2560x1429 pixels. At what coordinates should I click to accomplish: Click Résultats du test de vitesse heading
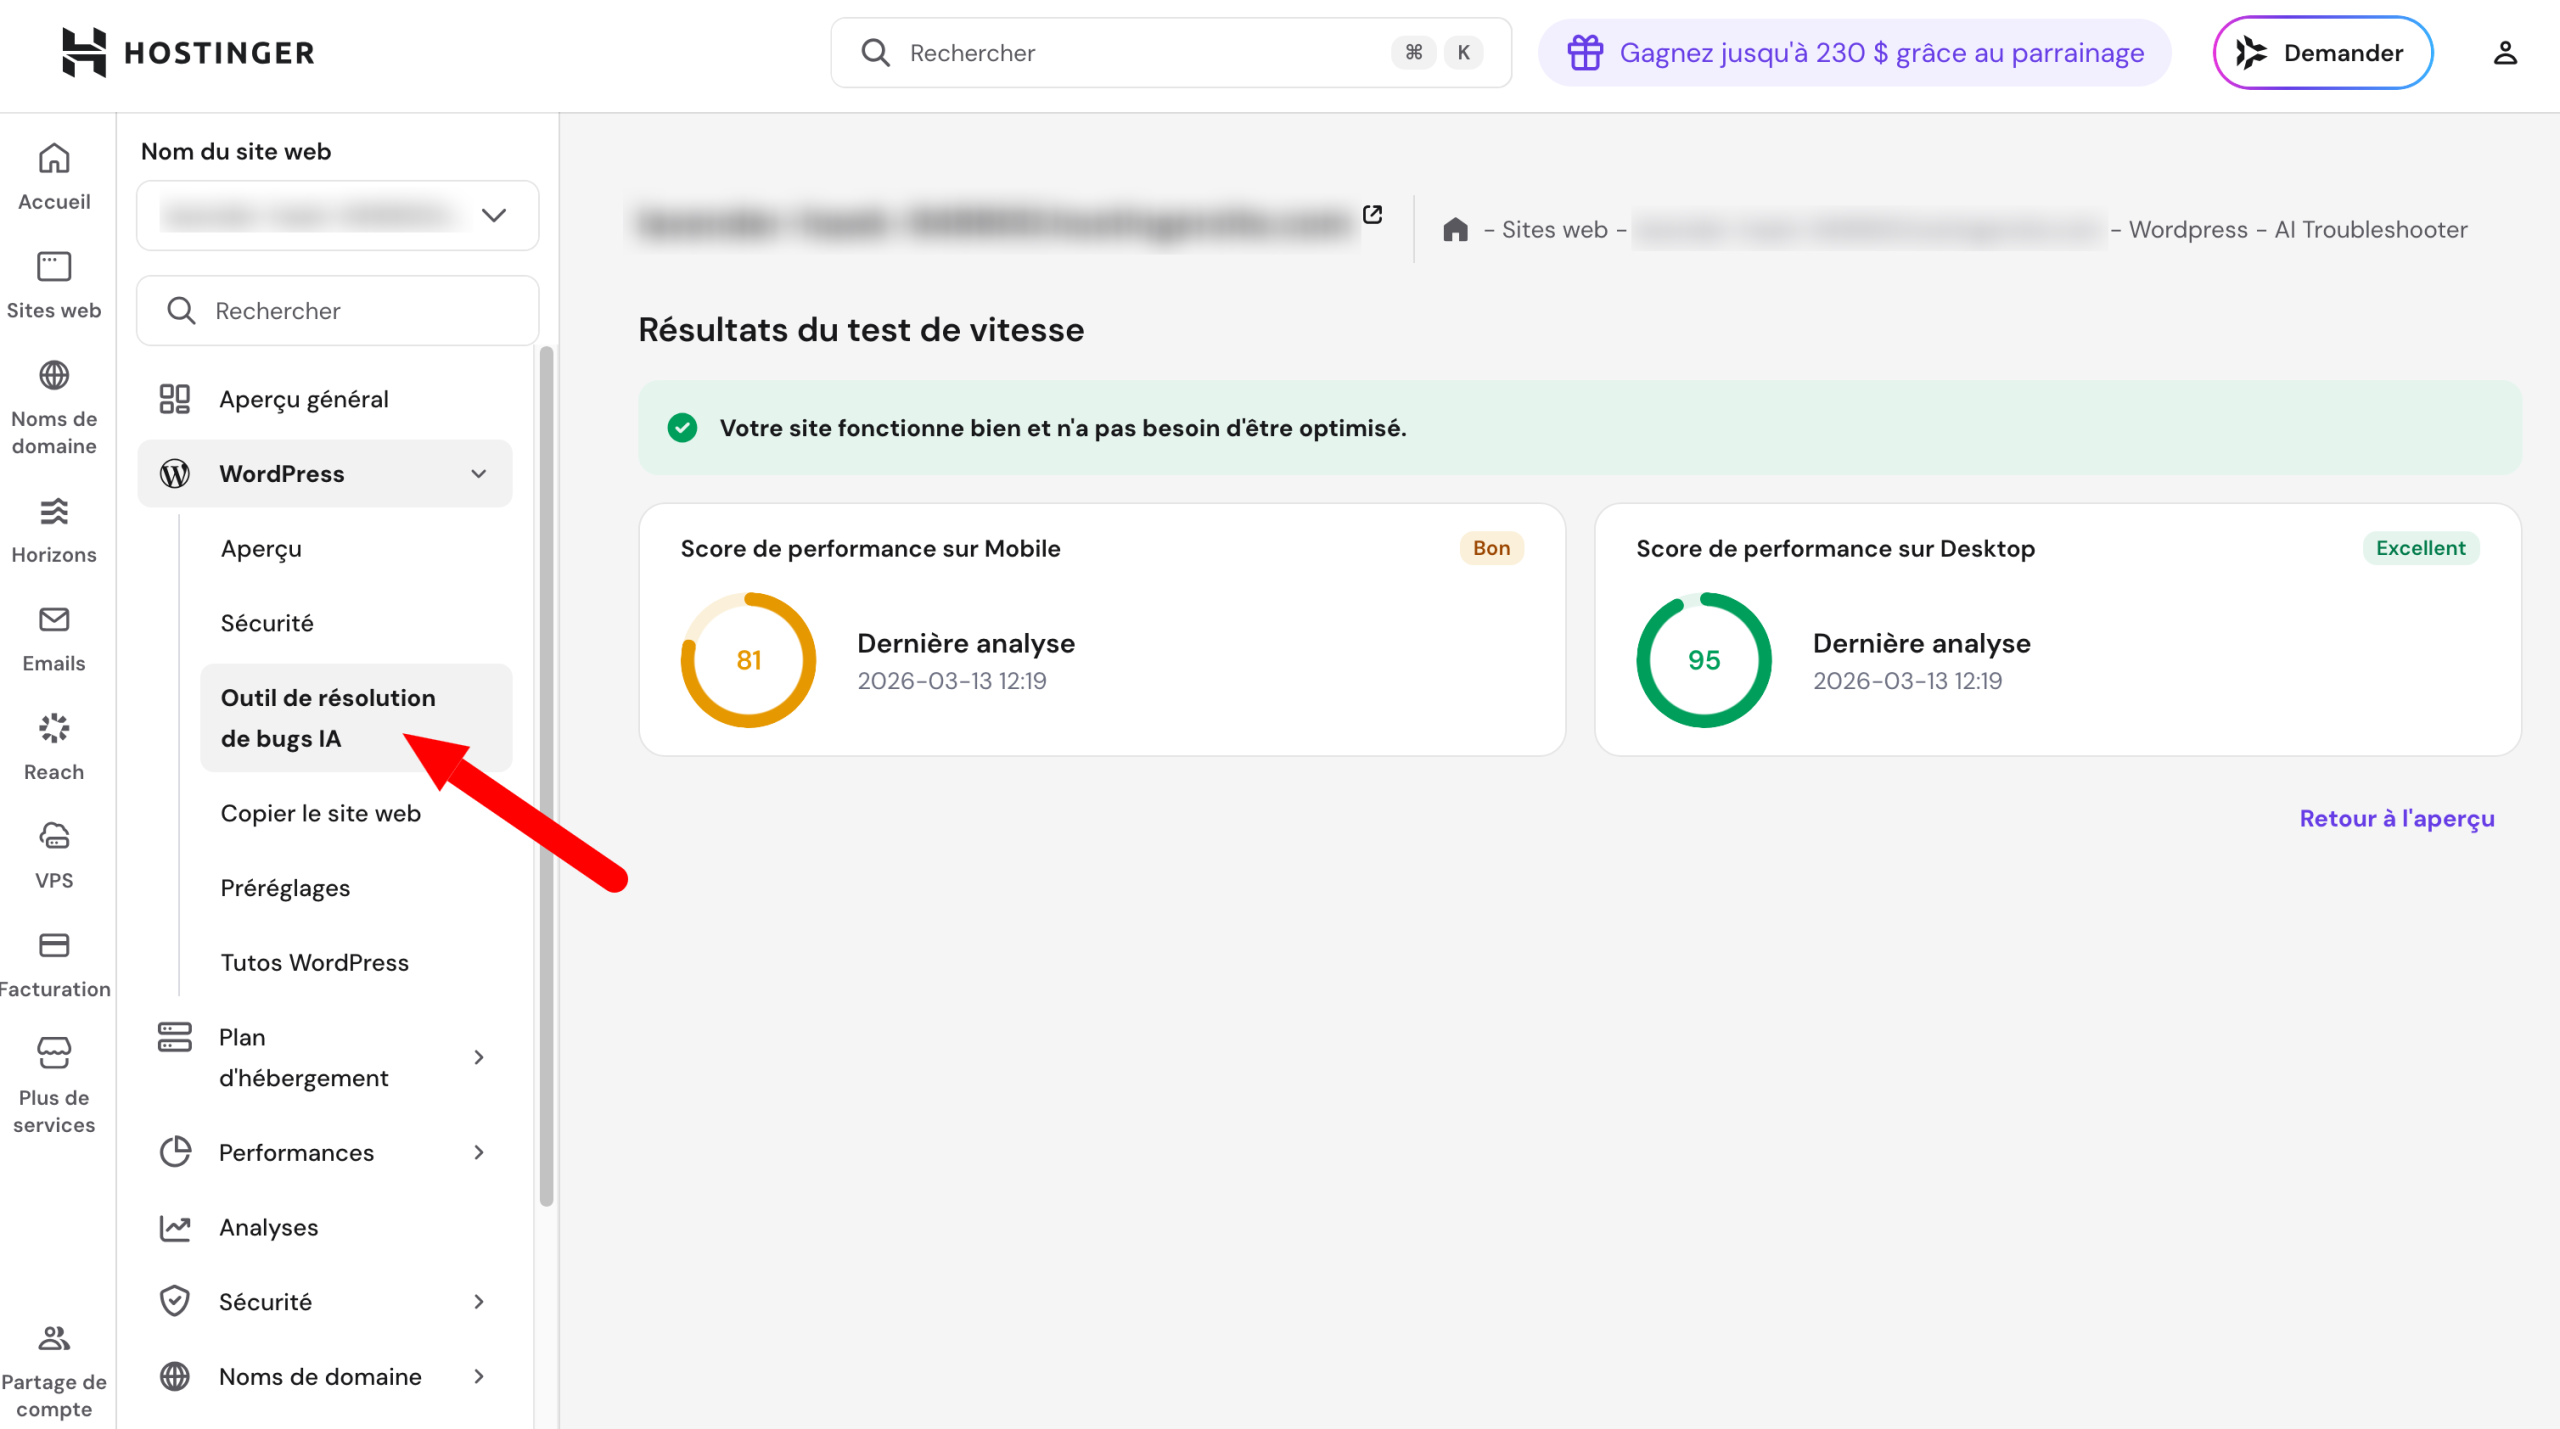pos(861,330)
